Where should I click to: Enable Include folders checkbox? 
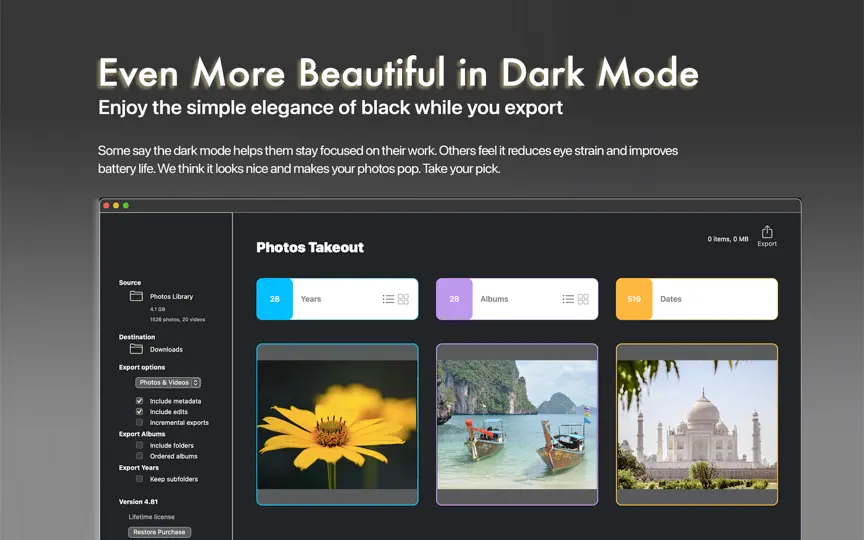139,445
